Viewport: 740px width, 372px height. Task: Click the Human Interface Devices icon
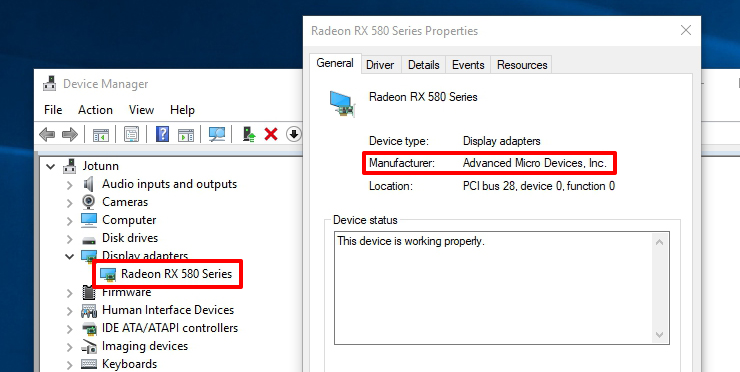(89, 310)
